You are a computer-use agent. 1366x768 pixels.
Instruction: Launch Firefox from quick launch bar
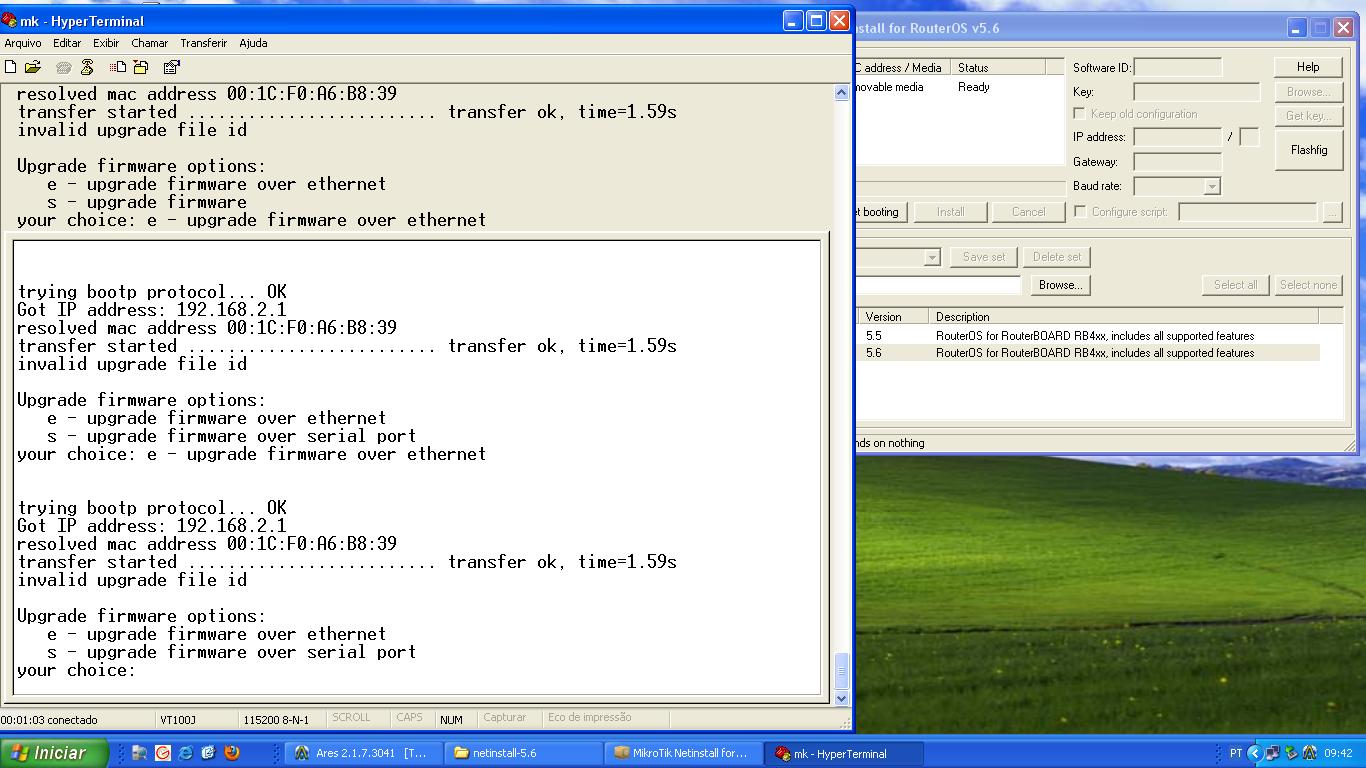[232, 753]
